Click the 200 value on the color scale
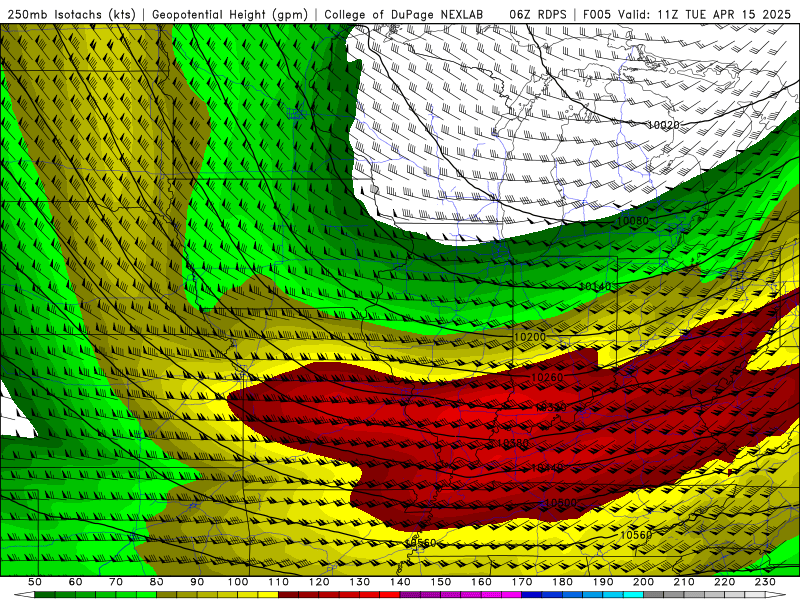Viewport: 800px width, 600px height. pos(643,582)
